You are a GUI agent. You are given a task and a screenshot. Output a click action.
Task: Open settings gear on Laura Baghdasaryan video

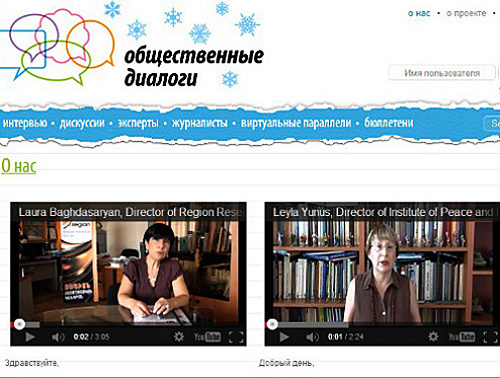point(179,337)
